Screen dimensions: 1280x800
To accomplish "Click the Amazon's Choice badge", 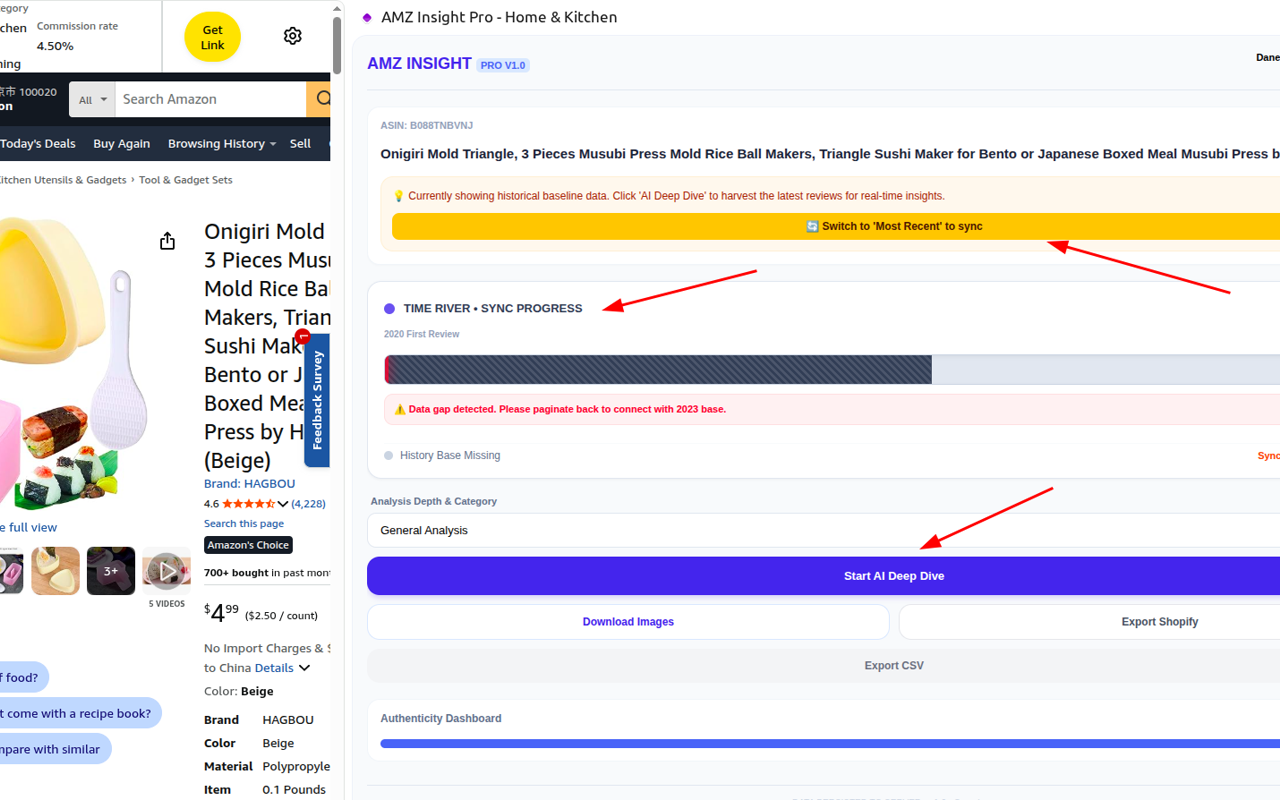I will [248, 545].
